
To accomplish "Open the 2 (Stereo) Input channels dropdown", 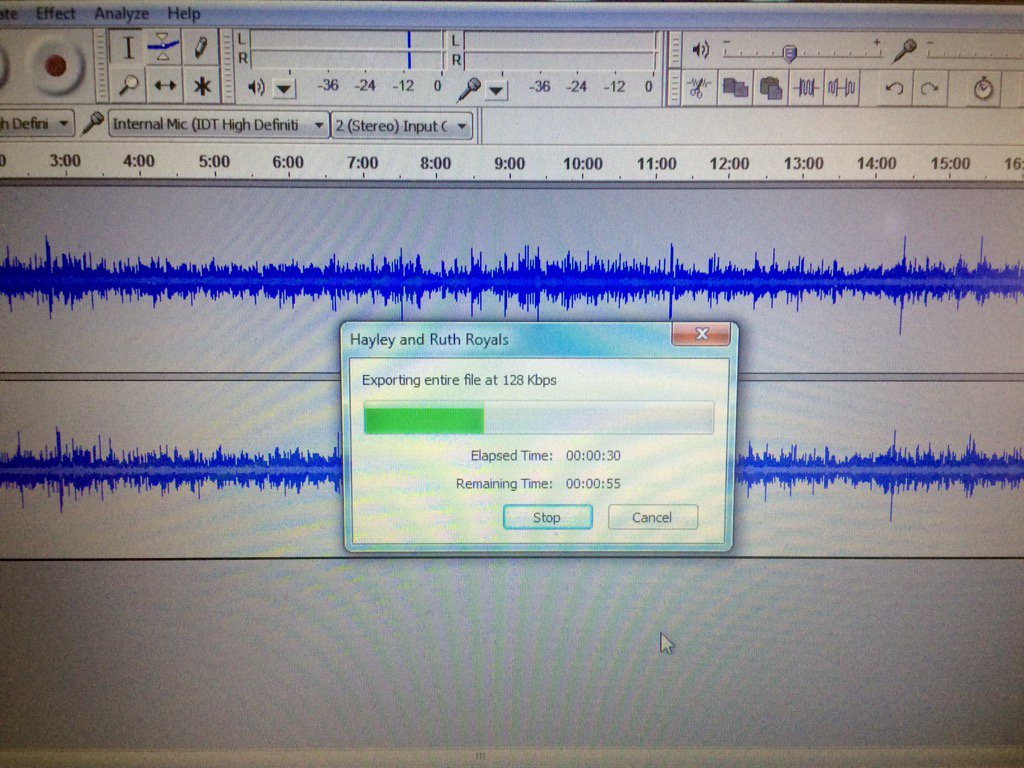I will (x=402, y=125).
